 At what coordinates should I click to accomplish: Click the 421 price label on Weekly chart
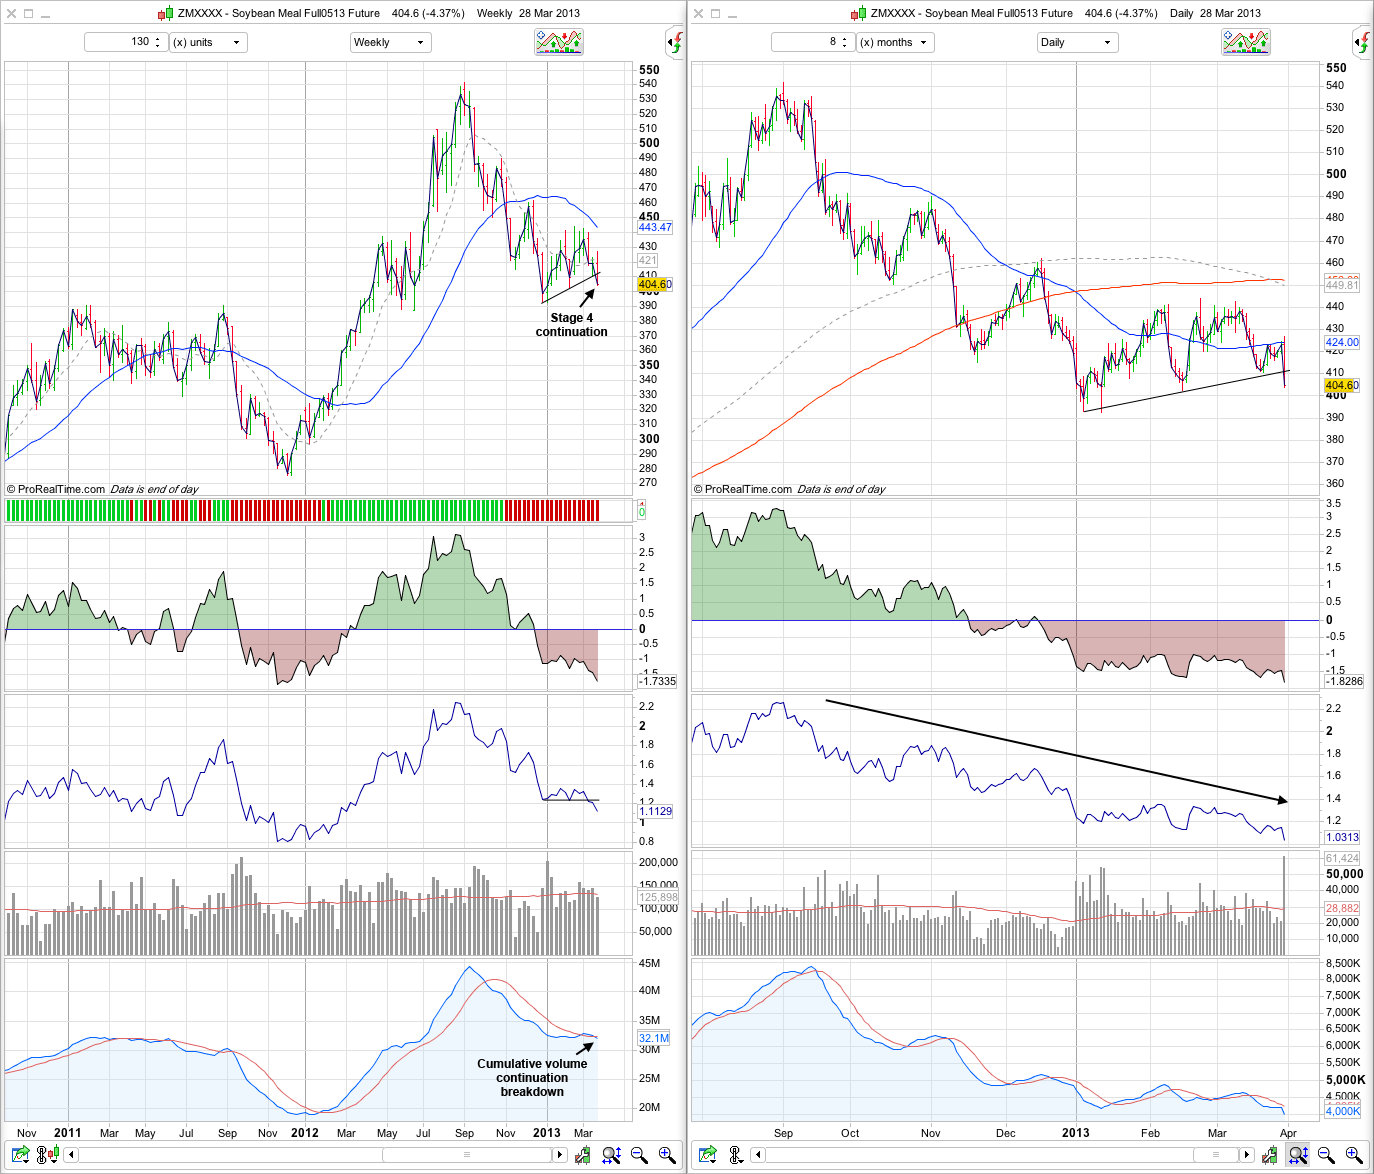click(x=648, y=260)
